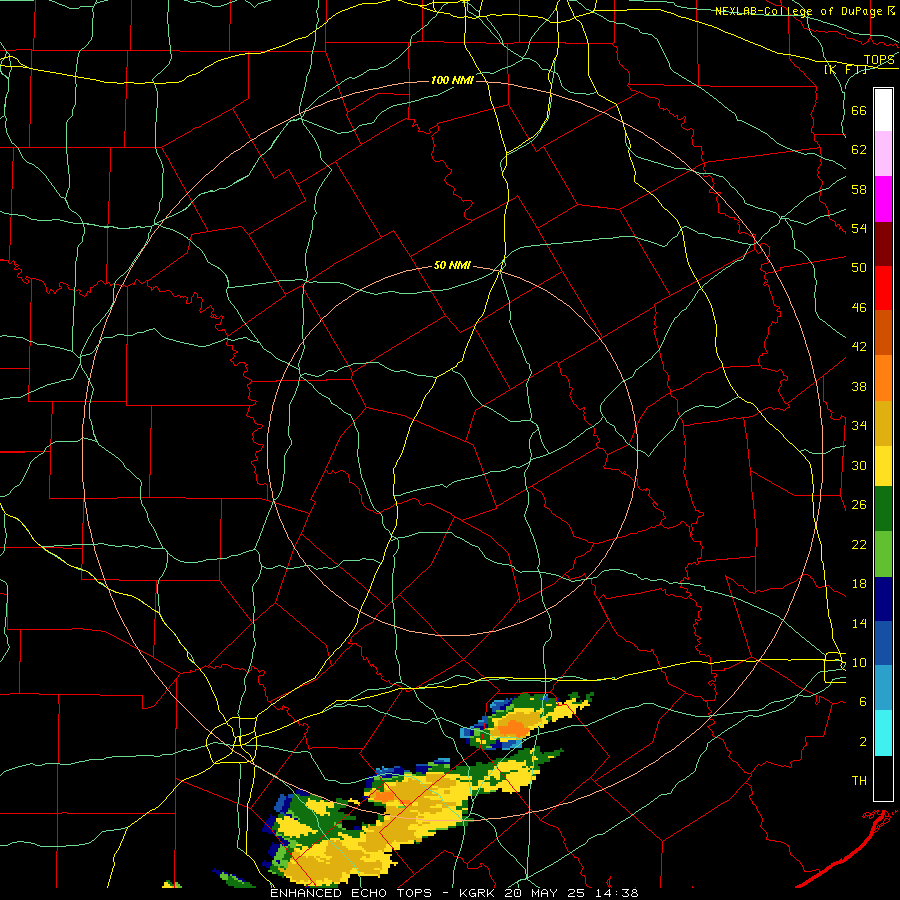Viewport: 900px width, 900px height.
Task: Click the legend value '26'
Action: [859, 505]
